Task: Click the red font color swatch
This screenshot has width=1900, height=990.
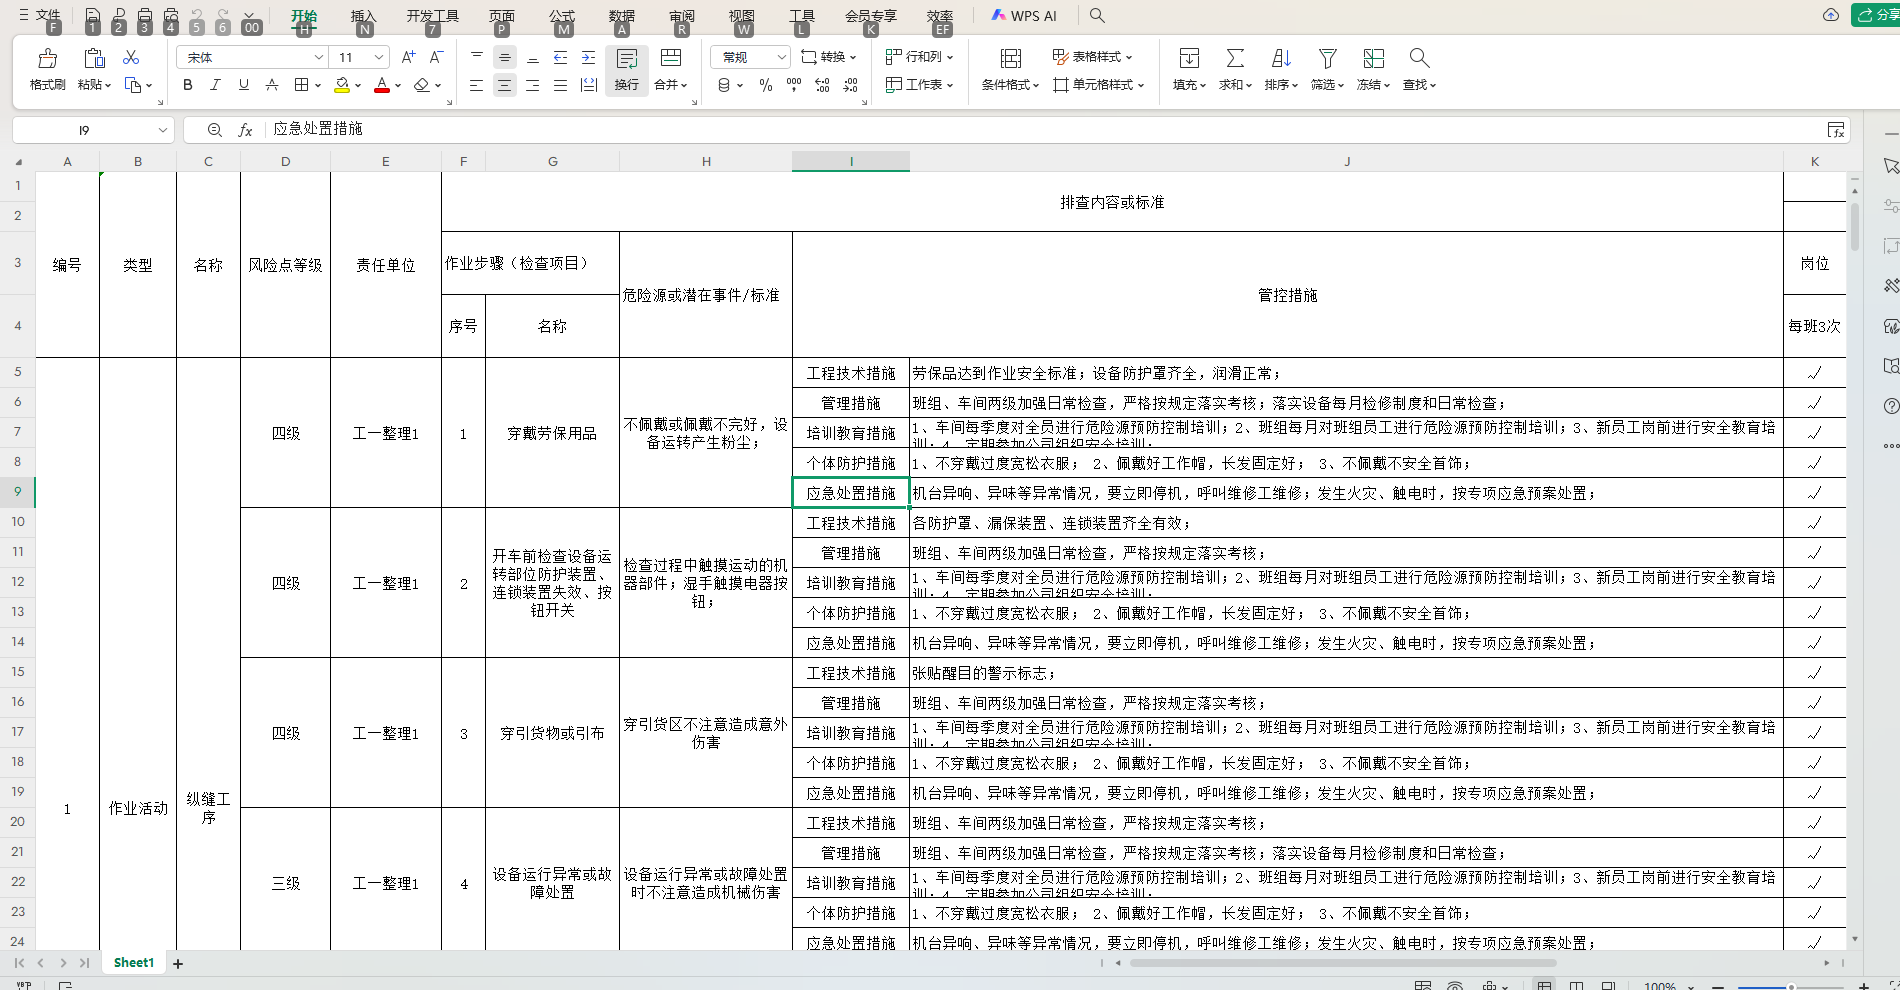Action: pyautogui.click(x=381, y=86)
